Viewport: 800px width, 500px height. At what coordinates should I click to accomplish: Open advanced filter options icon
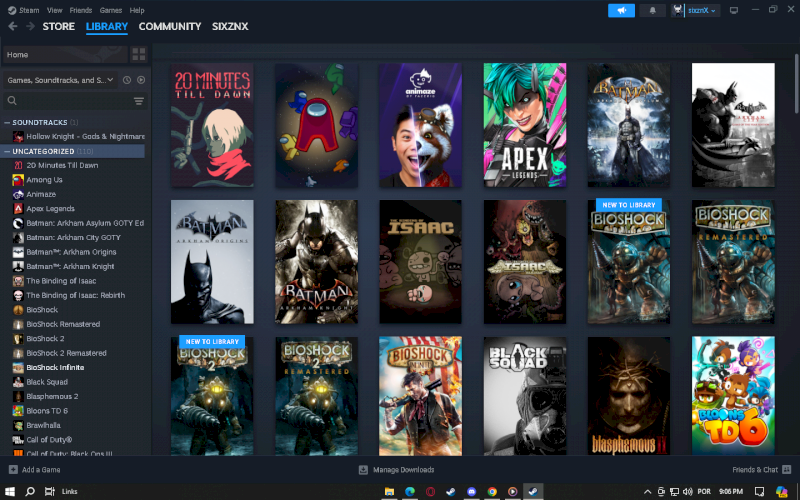(138, 101)
